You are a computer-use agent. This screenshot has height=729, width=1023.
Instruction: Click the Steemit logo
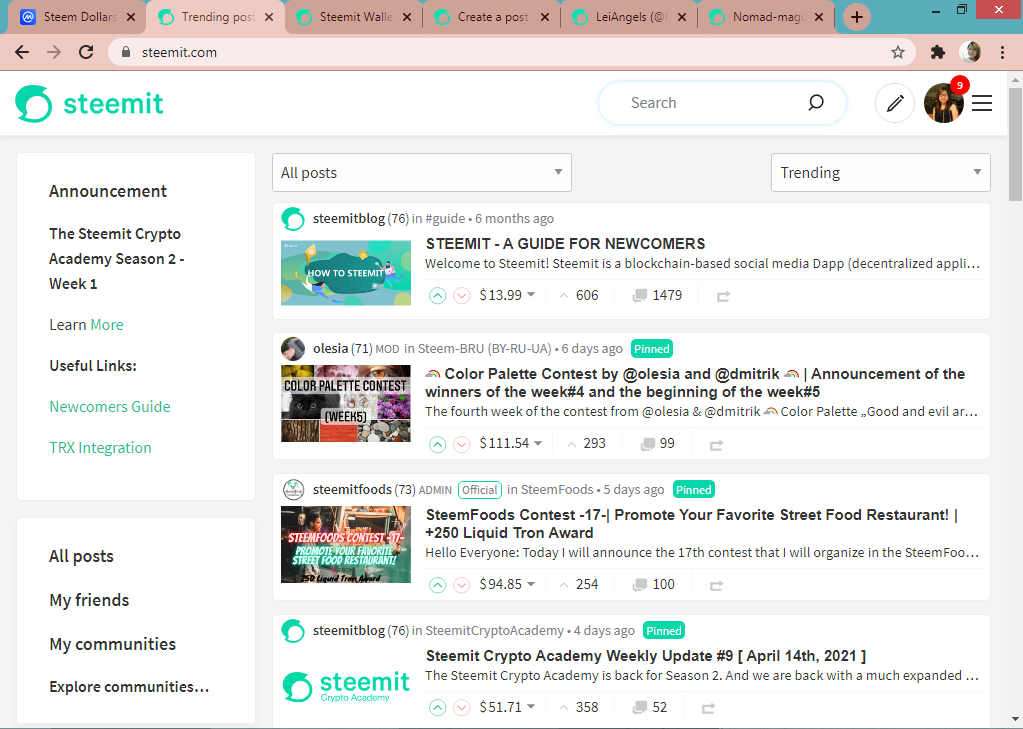point(89,104)
